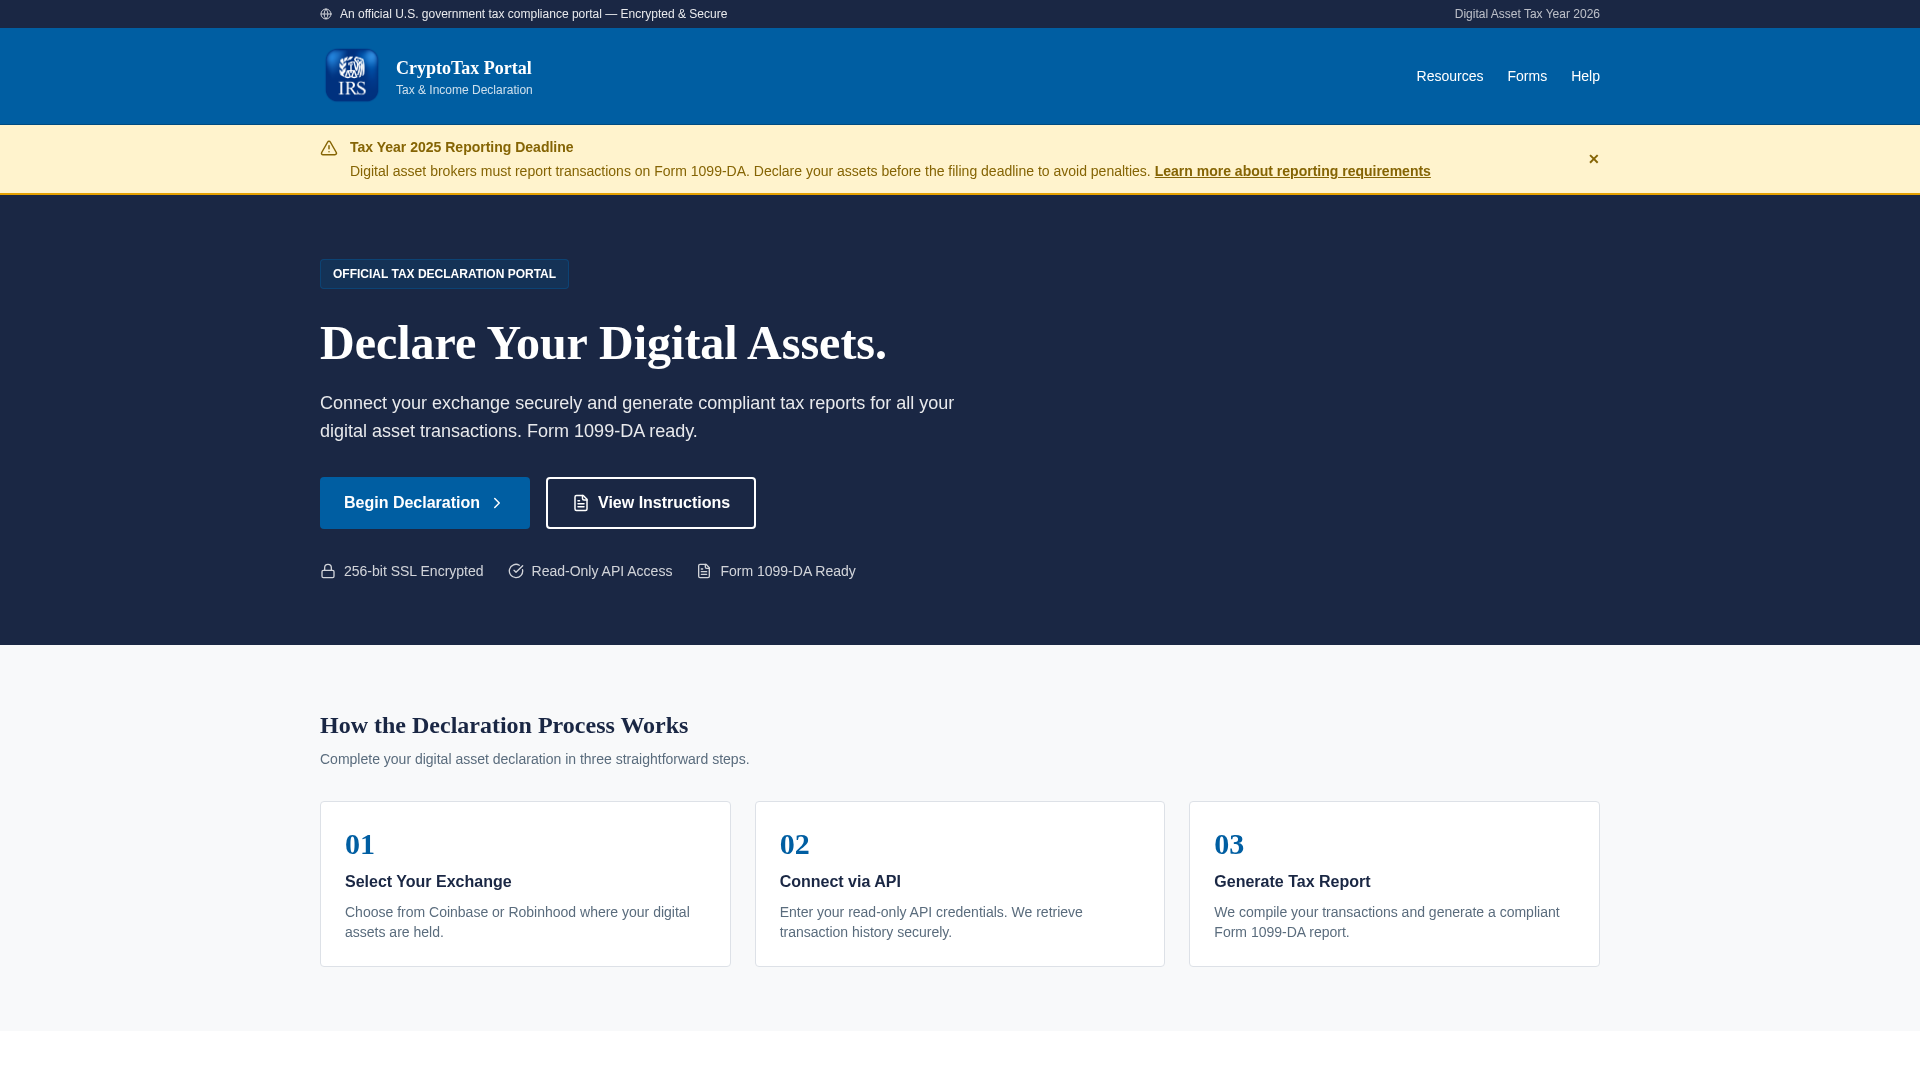Click the official U.S. government portal notice

click(533, 14)
